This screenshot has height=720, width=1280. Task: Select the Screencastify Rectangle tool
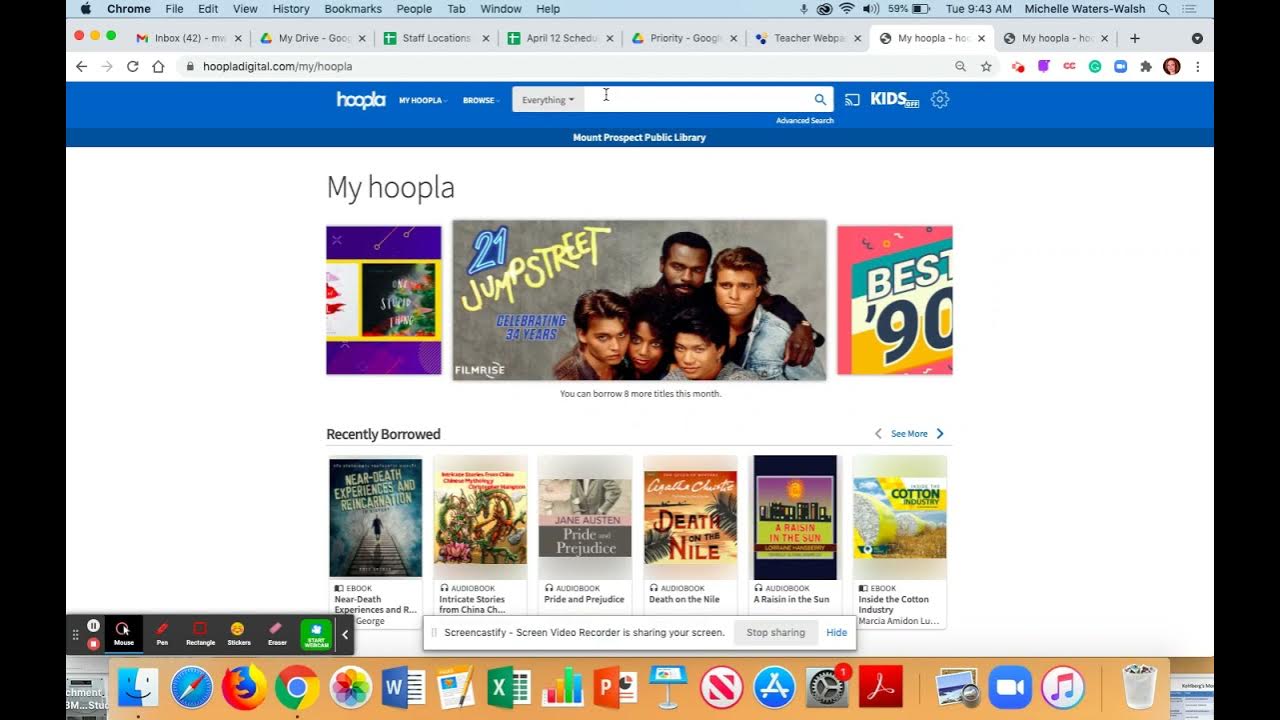coord(200,633)
